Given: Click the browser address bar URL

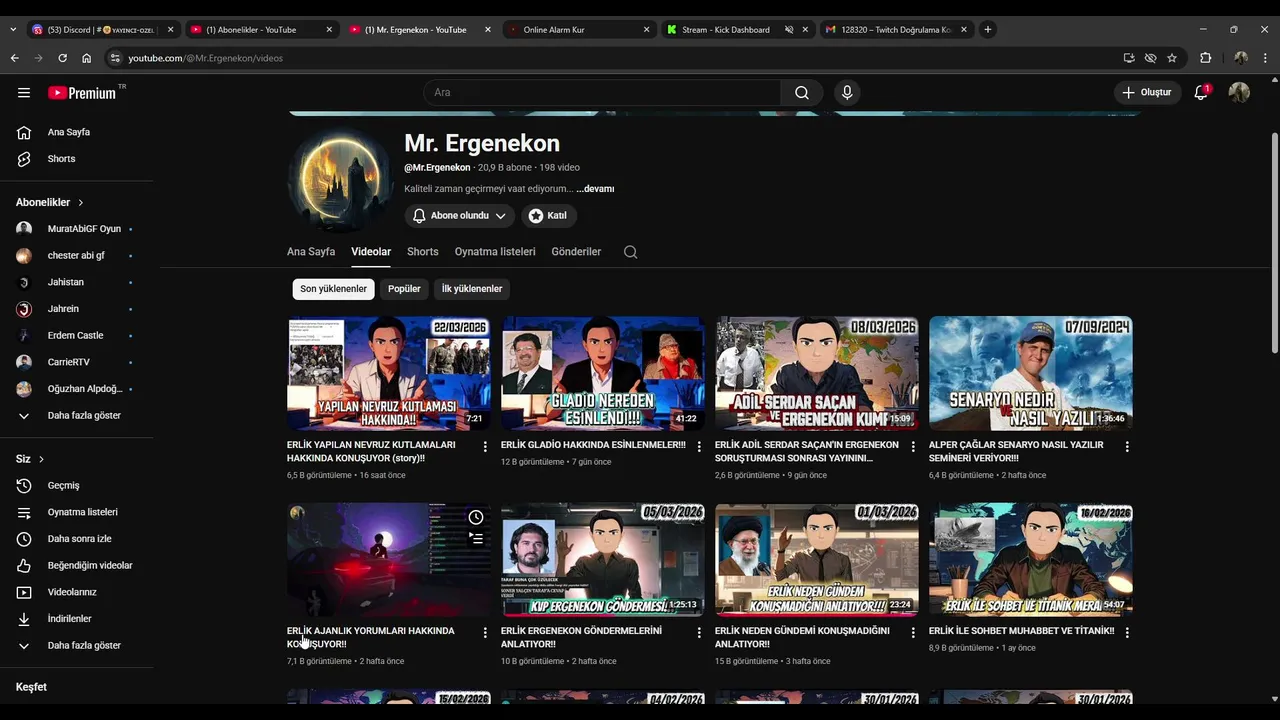Looking at the screenshot, I should pos(205,58).
